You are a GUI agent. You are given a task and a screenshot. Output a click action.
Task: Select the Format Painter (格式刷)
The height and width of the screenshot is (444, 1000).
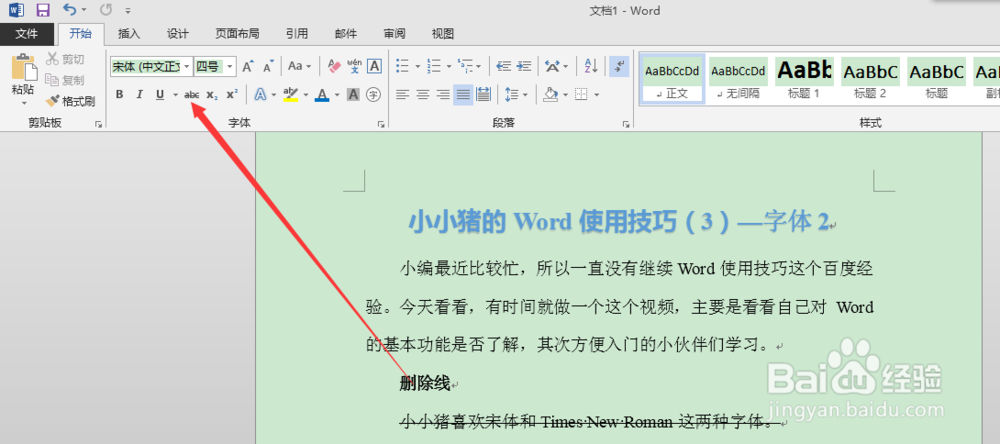pos(70,101)
